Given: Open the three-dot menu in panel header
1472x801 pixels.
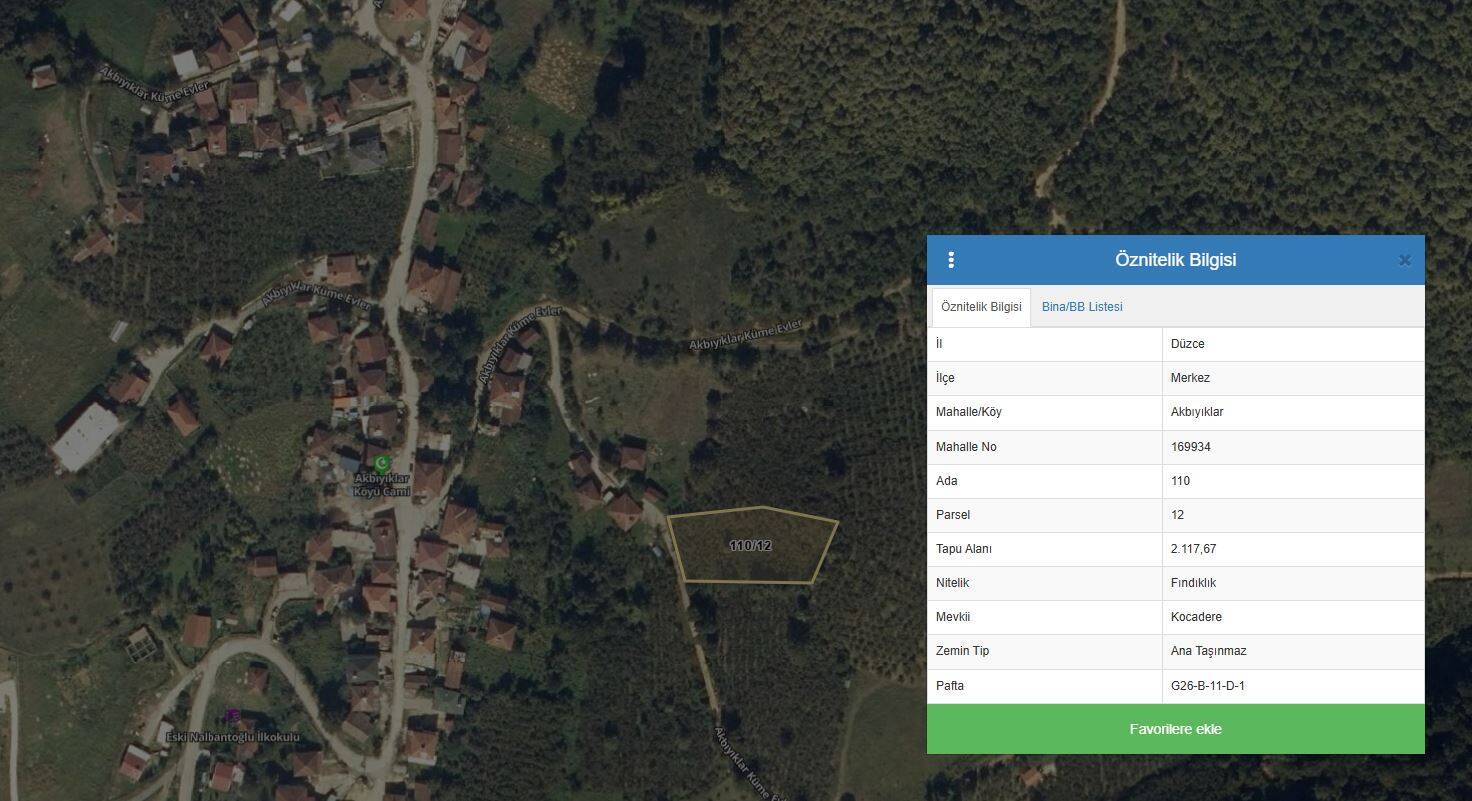Looking at the screenshot, I should coord(950,260).
